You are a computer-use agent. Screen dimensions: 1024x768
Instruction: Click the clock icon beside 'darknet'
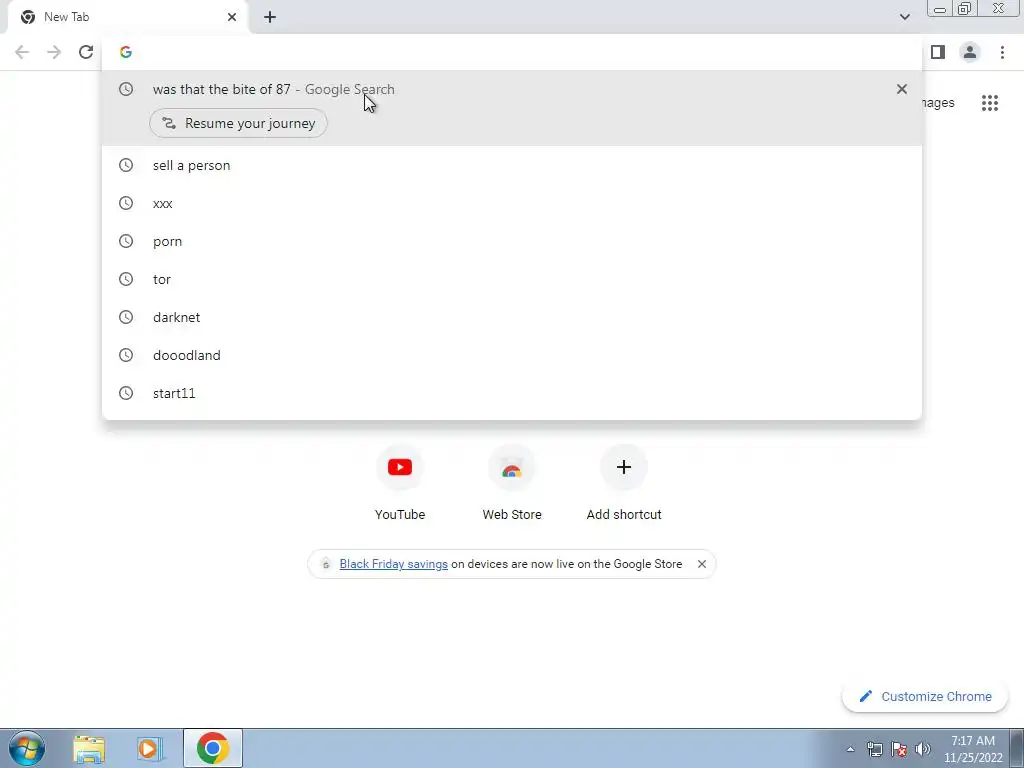126,317
